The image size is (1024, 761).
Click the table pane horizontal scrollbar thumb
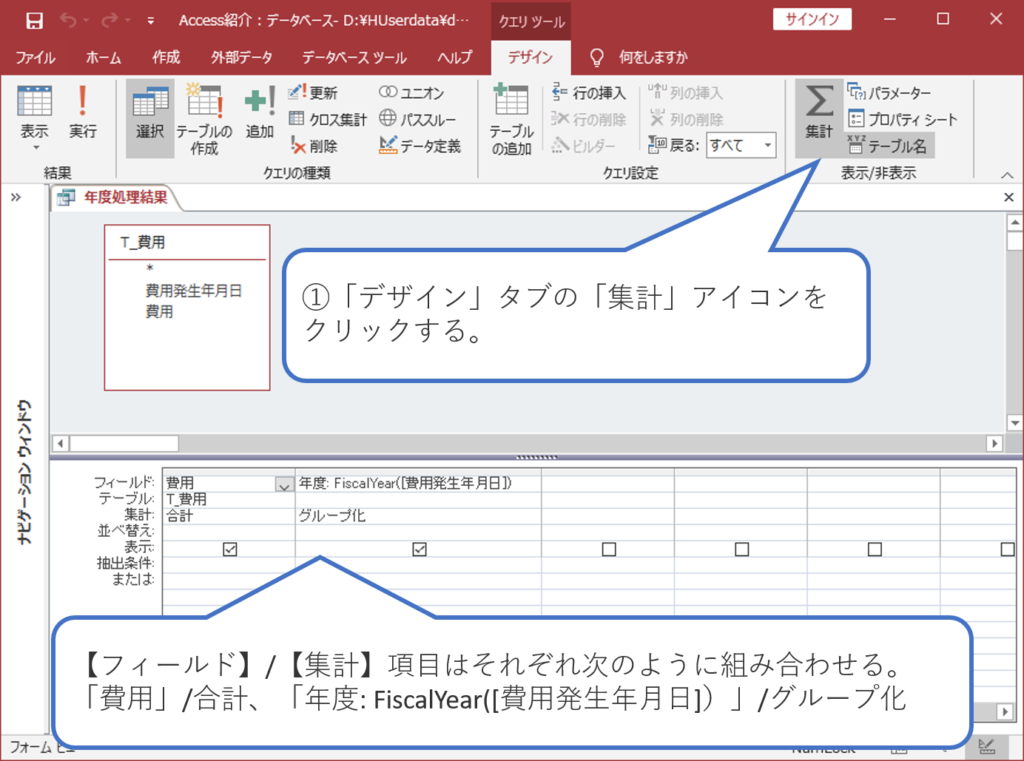tap(124, 444)
